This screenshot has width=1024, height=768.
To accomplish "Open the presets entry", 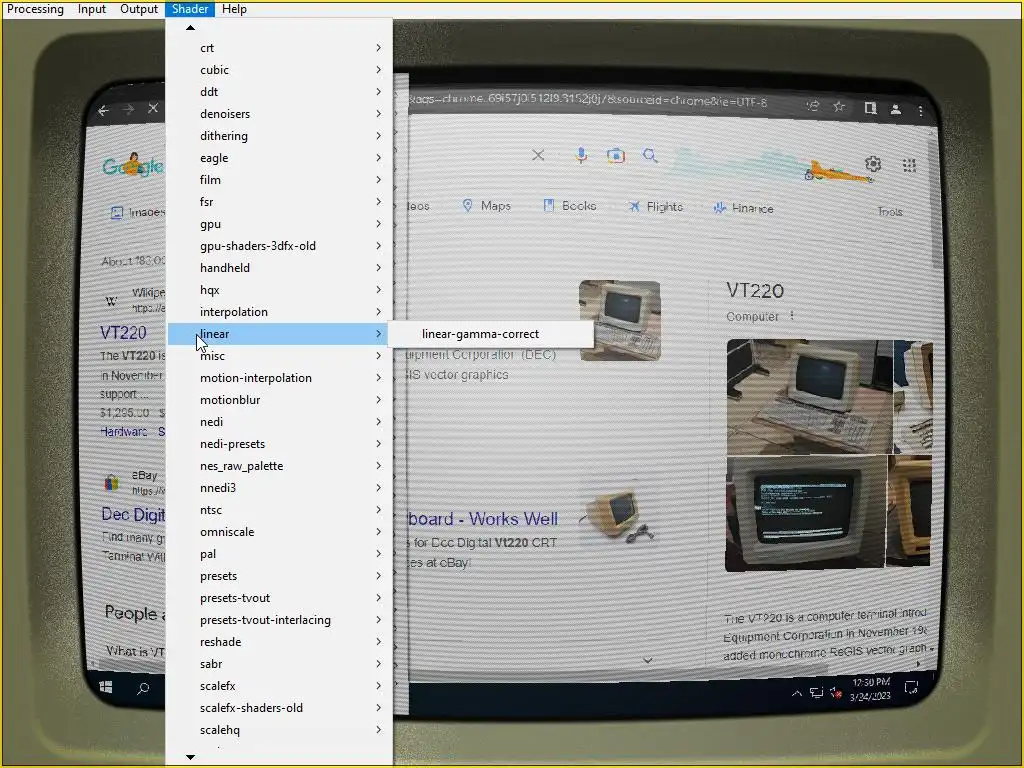I will point(280,576).
